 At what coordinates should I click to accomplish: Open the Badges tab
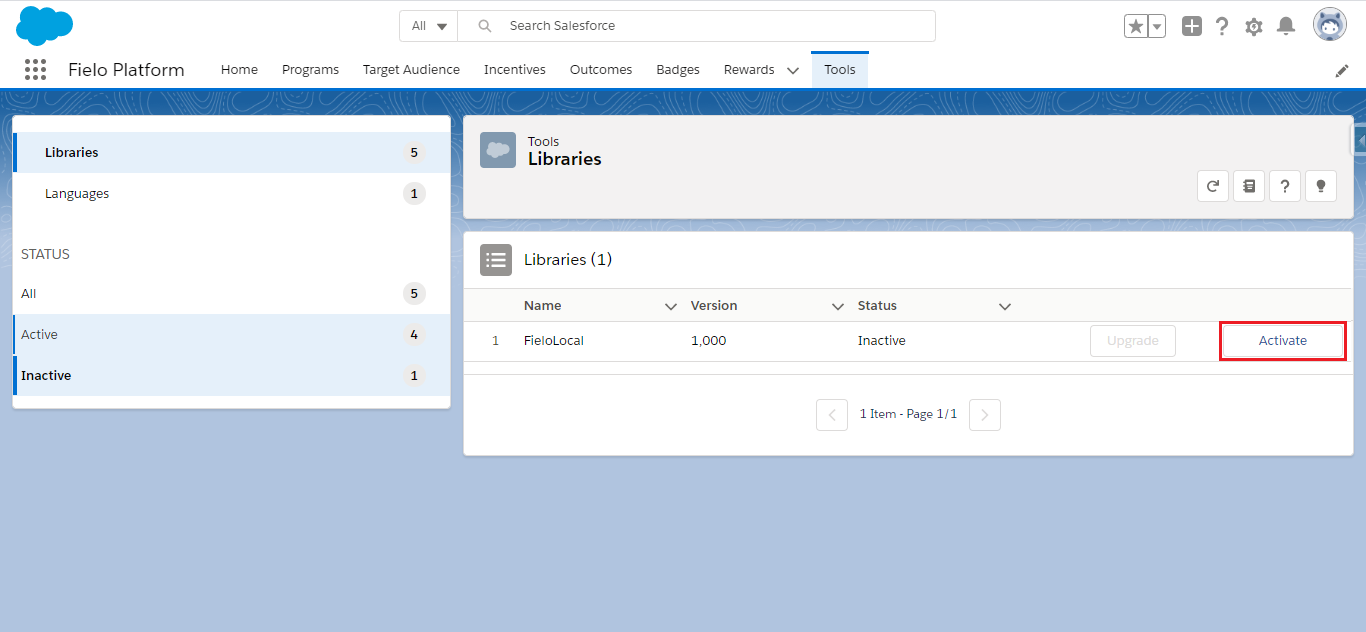pyautogui.click(x=678, y=70)
